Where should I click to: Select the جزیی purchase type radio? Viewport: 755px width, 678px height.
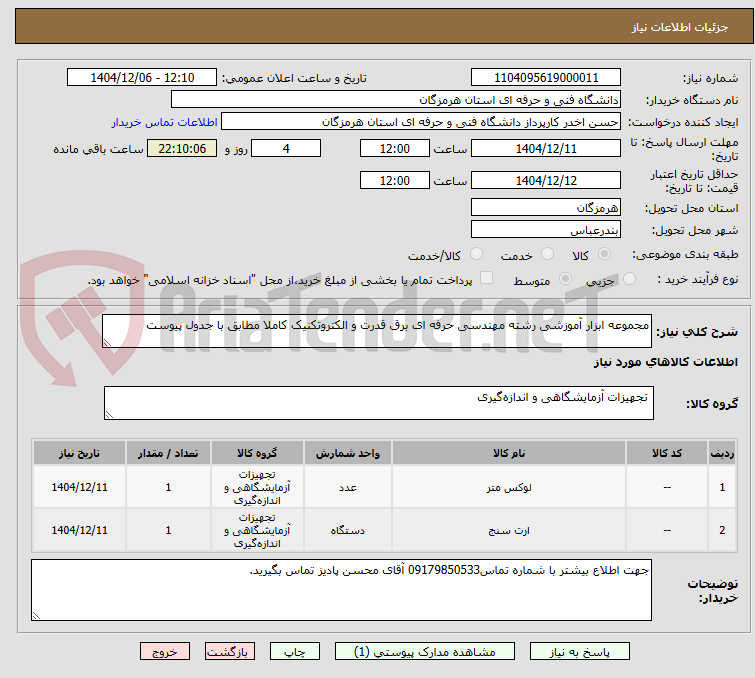629,279
